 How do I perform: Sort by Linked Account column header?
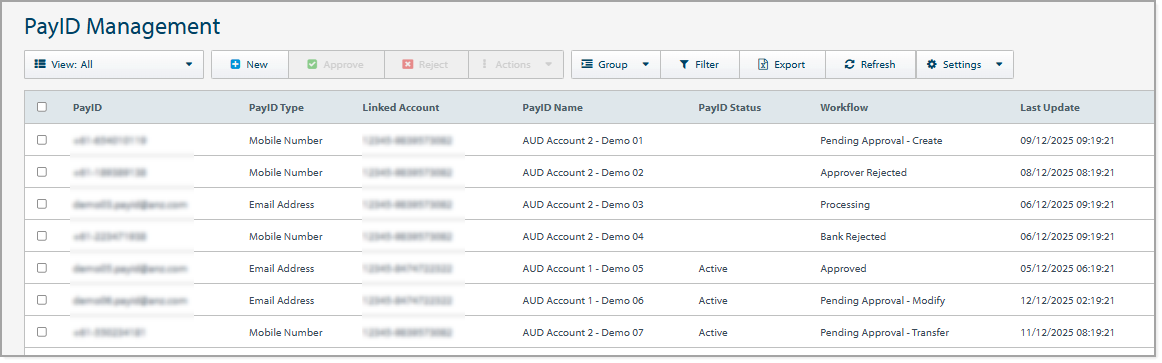pos(401,107)
